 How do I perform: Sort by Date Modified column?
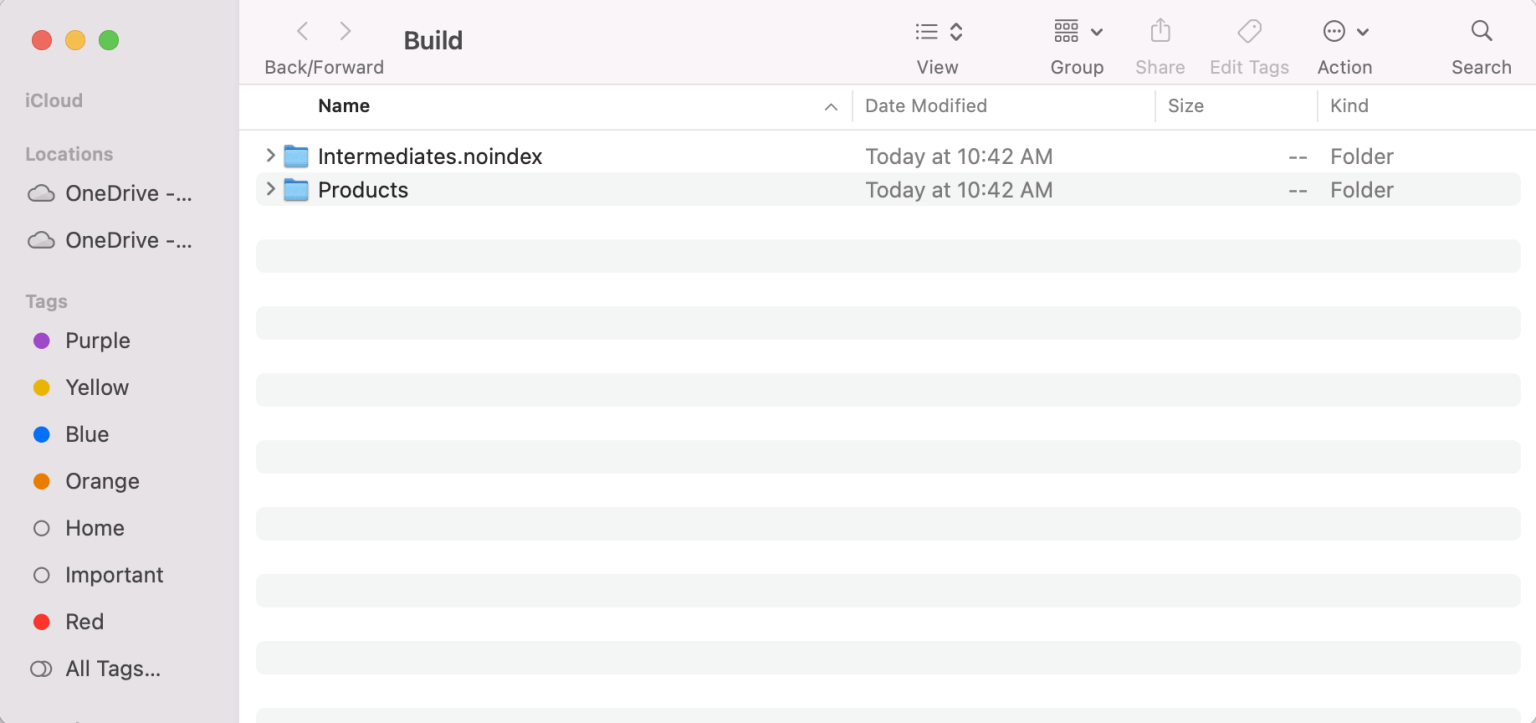(x=926, y=106)
